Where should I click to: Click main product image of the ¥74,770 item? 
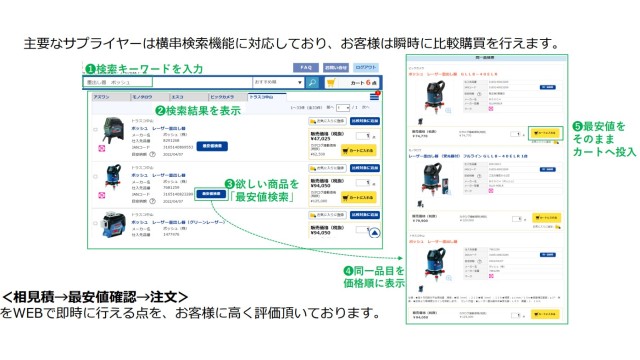pyautogui.click(x=435, y=97)
